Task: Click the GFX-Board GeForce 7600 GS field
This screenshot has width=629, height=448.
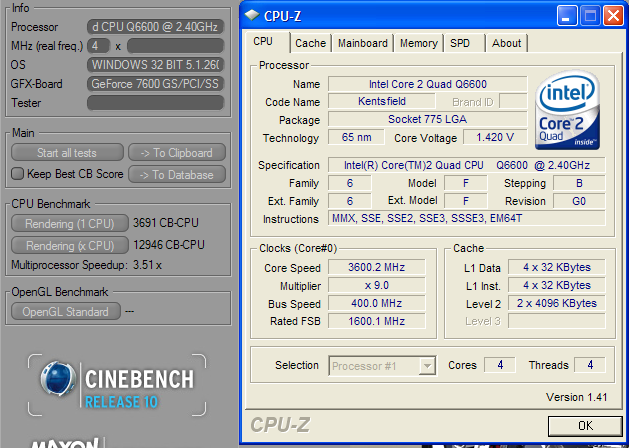Action: coord(155,84)
